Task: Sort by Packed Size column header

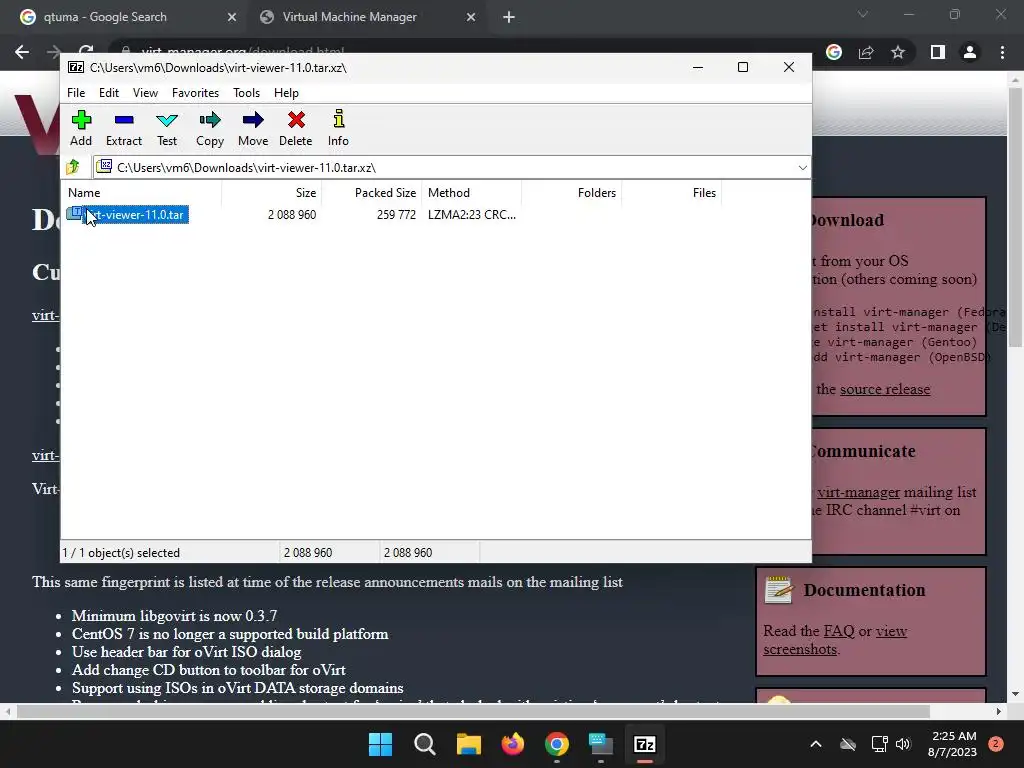Action: pos(372,193)
